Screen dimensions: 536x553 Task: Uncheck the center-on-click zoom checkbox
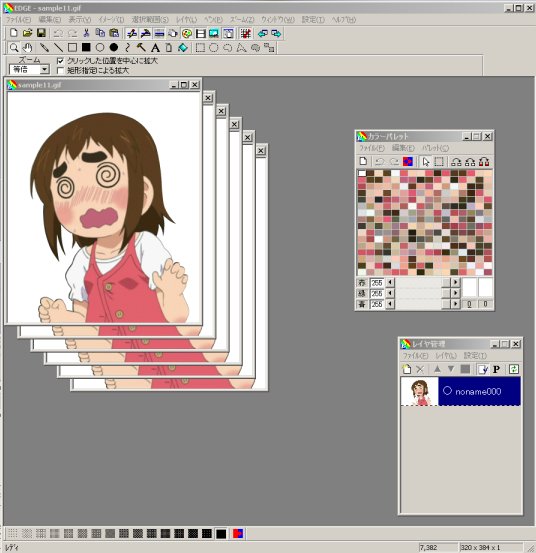(60, 61)
